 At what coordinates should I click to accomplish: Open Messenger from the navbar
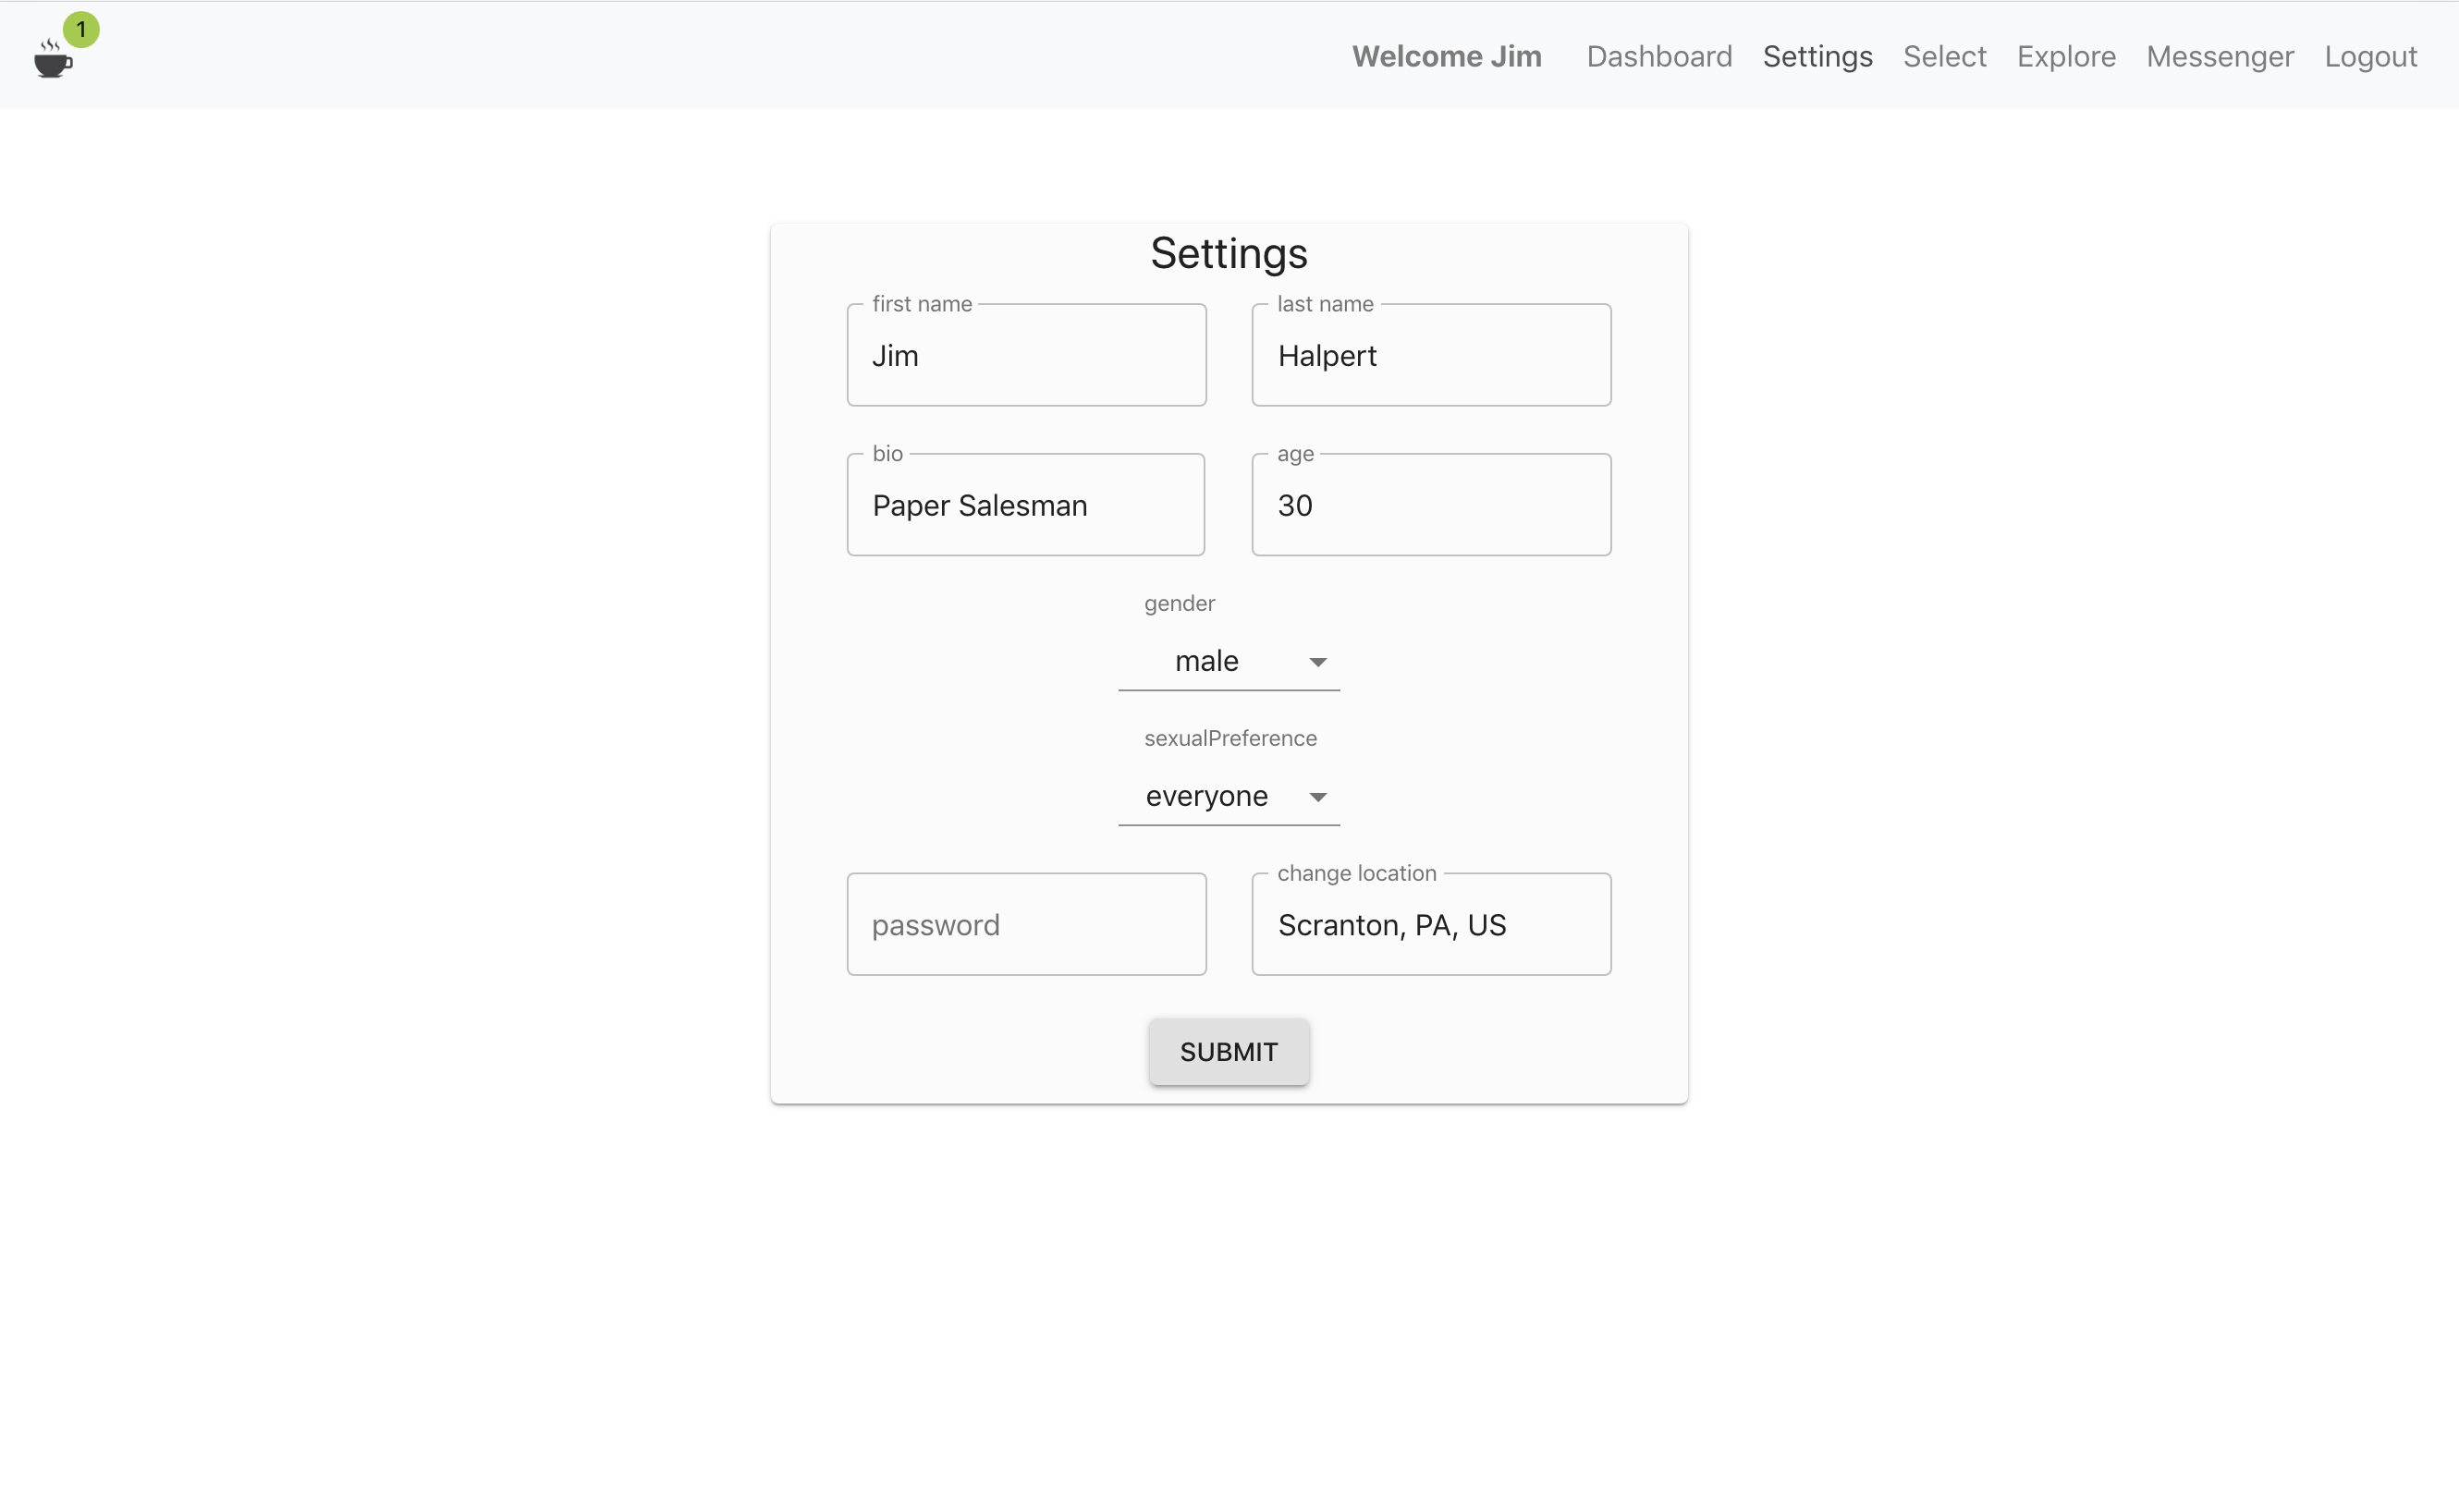(2219, 56)
